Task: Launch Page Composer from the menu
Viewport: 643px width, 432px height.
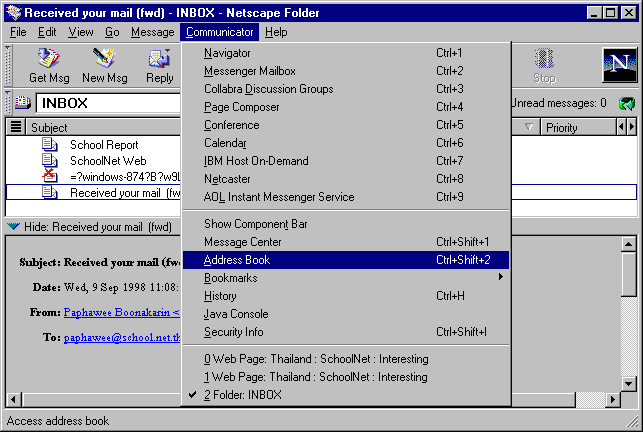Action: click(346, 107)
